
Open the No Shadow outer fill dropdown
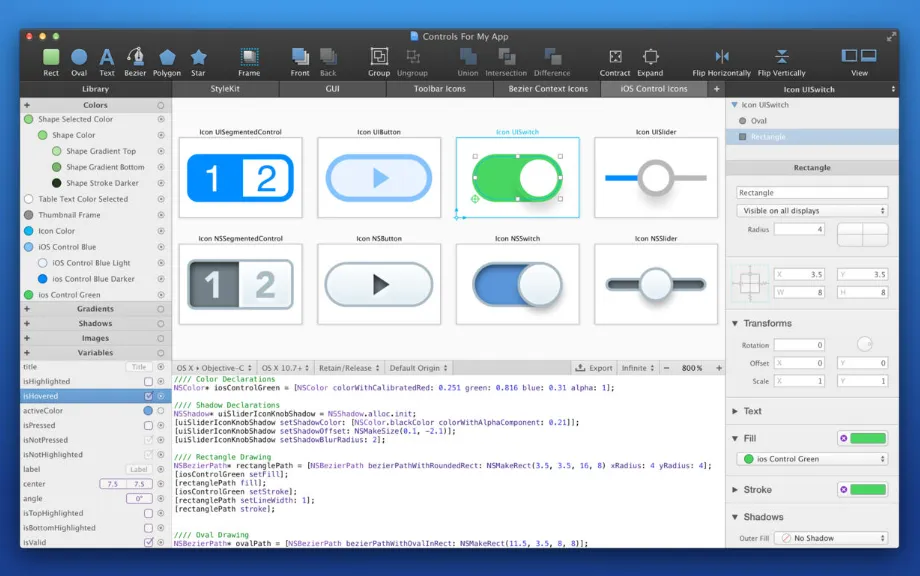(x=830, y=538)
